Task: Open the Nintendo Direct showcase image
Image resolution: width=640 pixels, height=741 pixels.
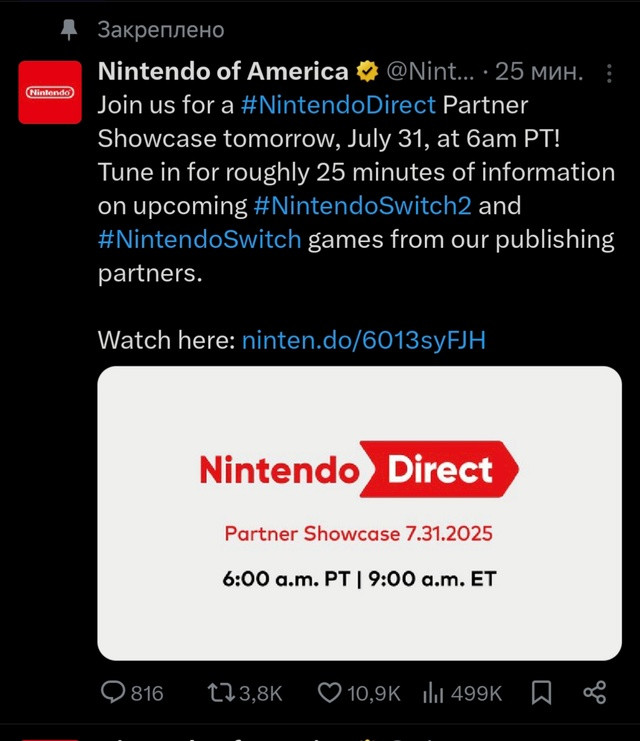Action: (x=360, y=513)
